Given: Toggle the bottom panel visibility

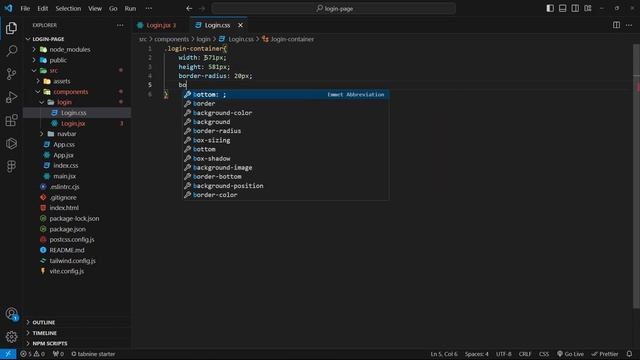Looking at the screenshot, I should (562, 8).
